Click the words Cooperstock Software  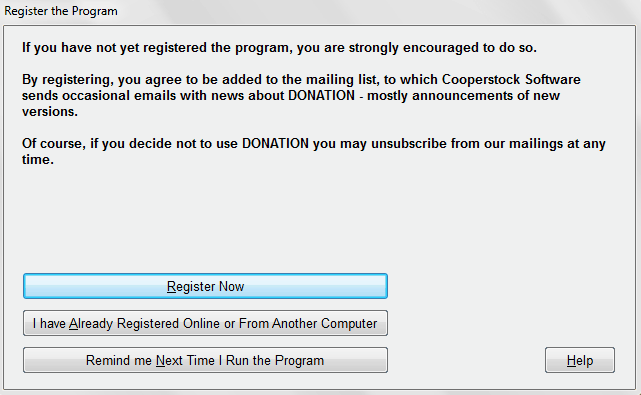click(x=511, y=79)
